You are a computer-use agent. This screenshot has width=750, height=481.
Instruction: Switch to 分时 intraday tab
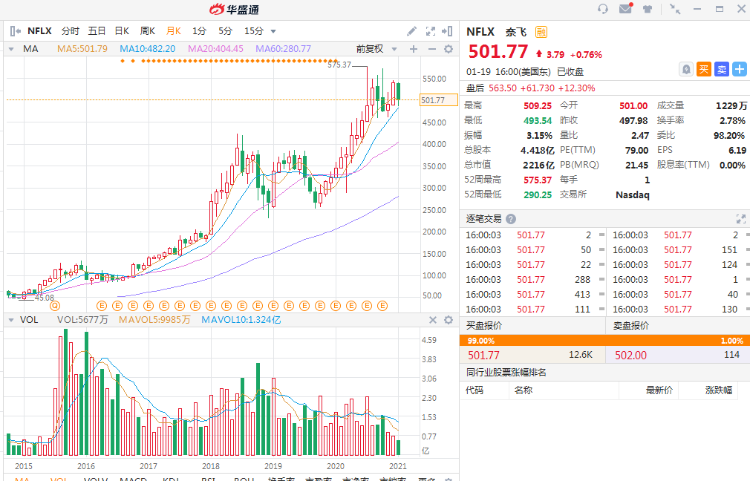(70, 31)
